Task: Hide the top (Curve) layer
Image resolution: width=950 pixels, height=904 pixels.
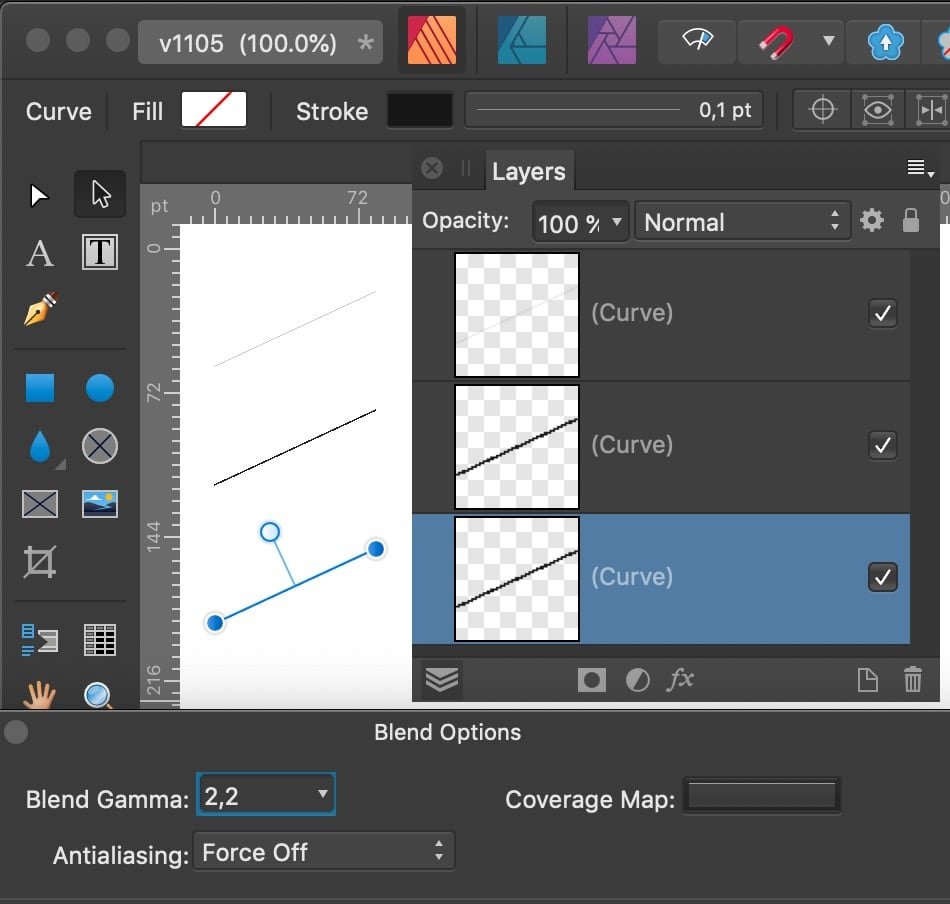Action: point(883,313)
